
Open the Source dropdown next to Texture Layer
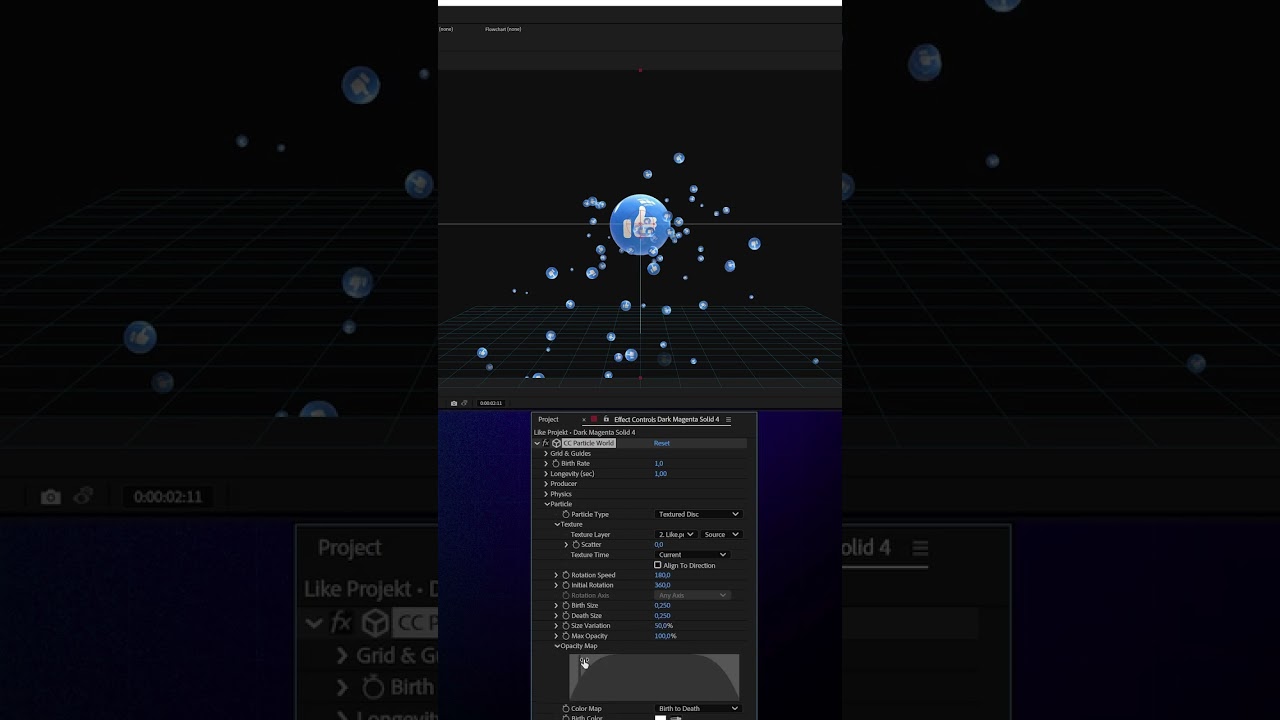click(x=721, y=534)
